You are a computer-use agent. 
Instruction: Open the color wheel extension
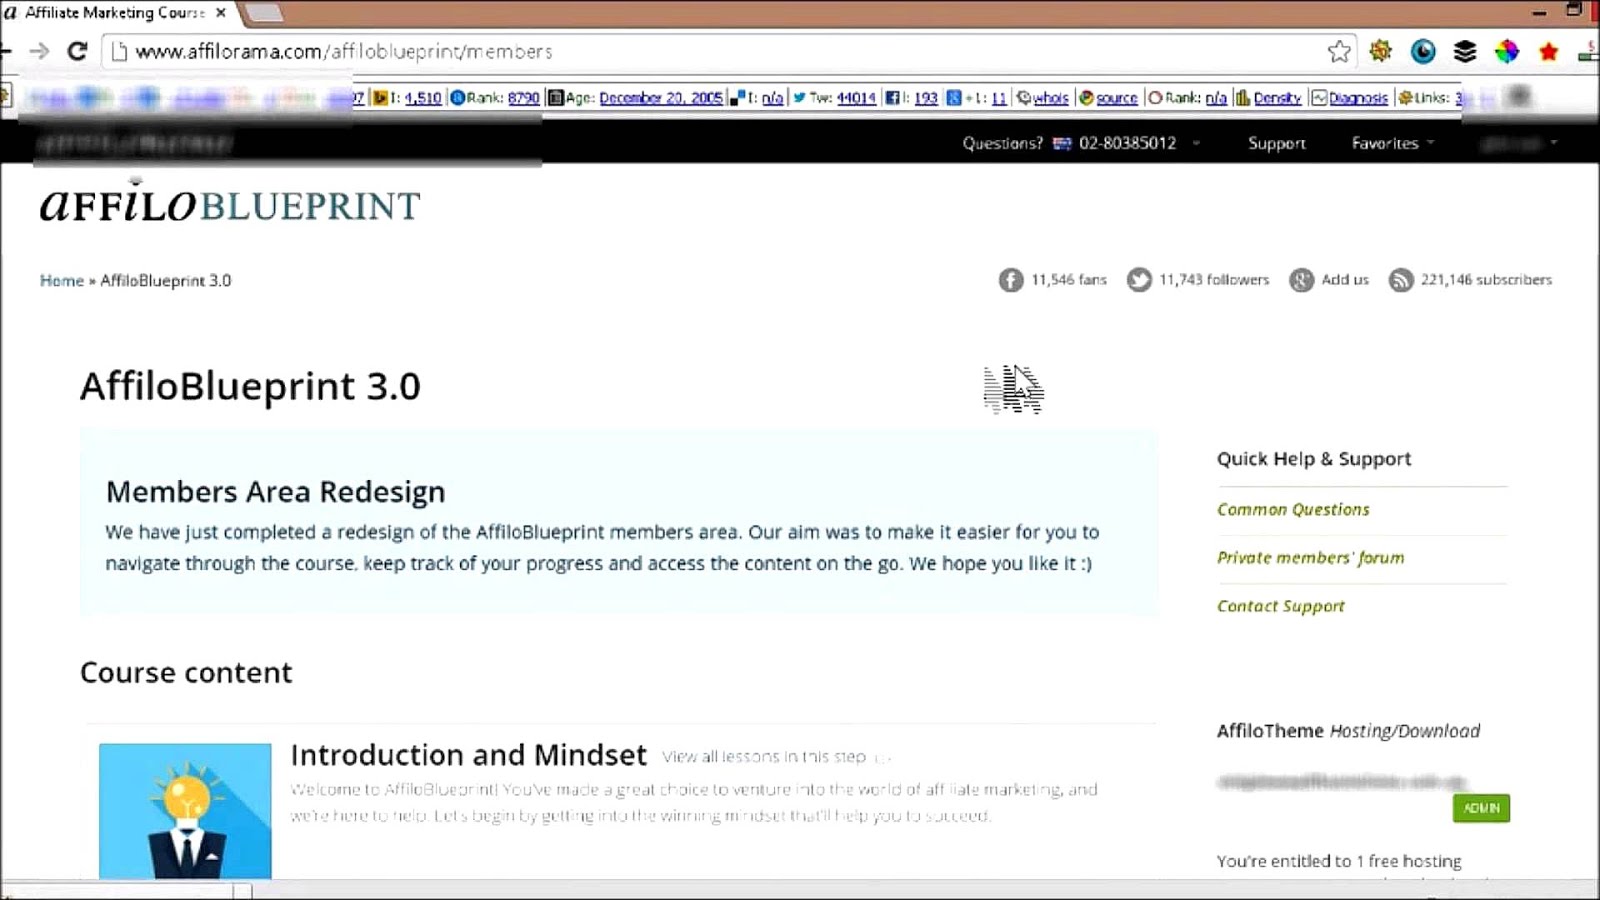pyautogui.click(x=1507, y=51)
